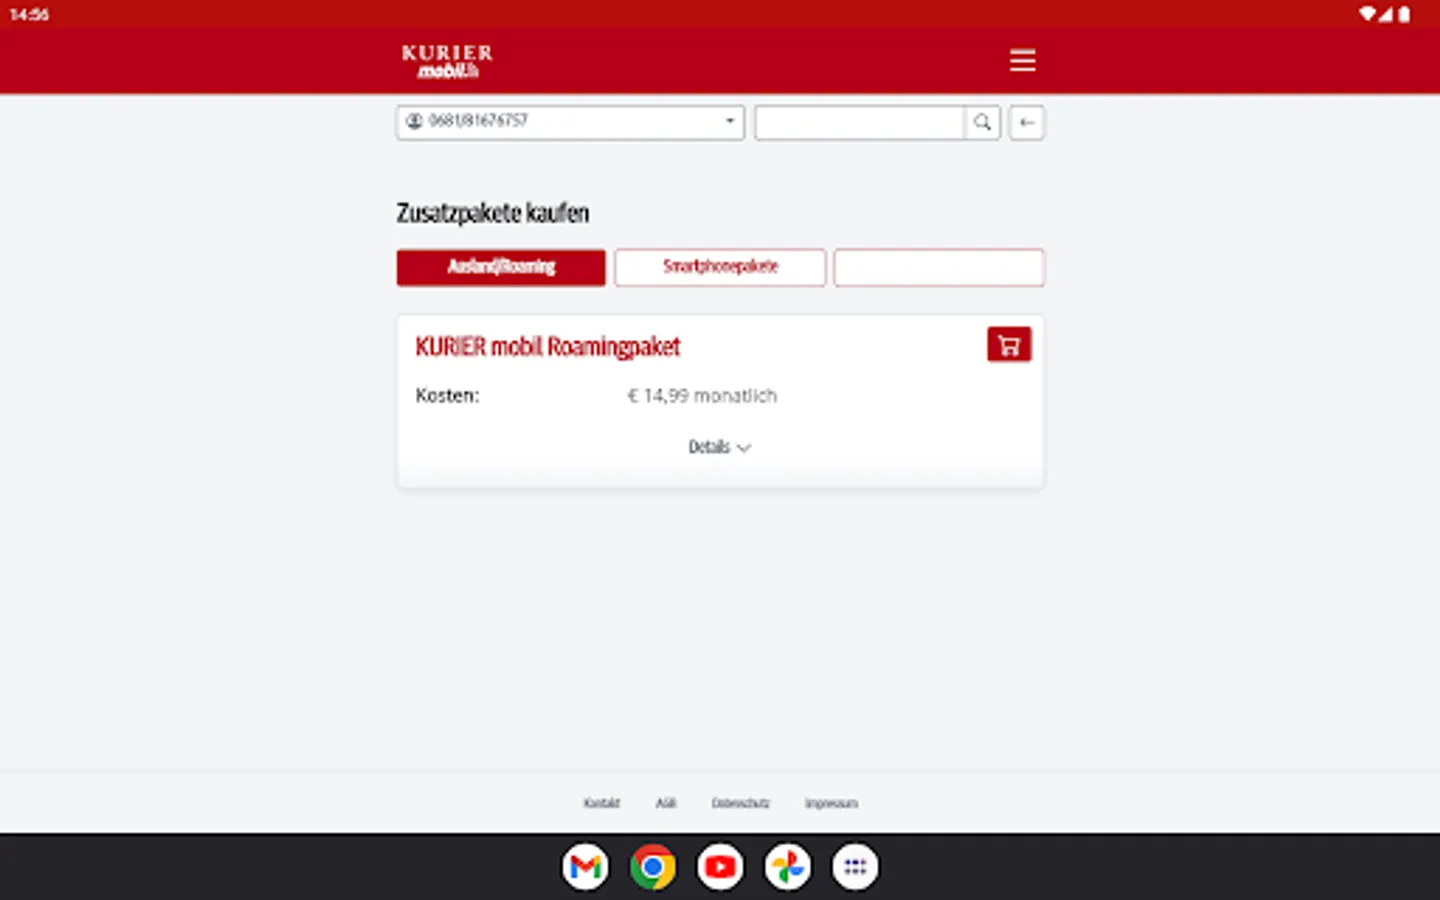Click the magnifying glass search icon
Viewport: 1440px width, 900px height.
coord(982,122)
